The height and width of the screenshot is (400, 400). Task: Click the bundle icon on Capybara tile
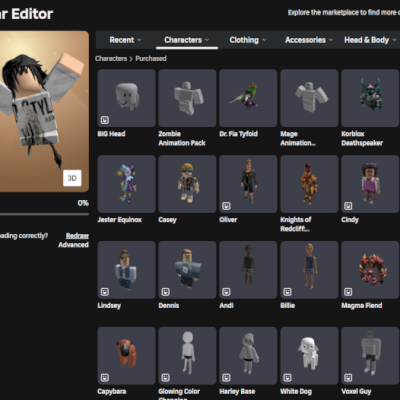(x=105, y=378)
